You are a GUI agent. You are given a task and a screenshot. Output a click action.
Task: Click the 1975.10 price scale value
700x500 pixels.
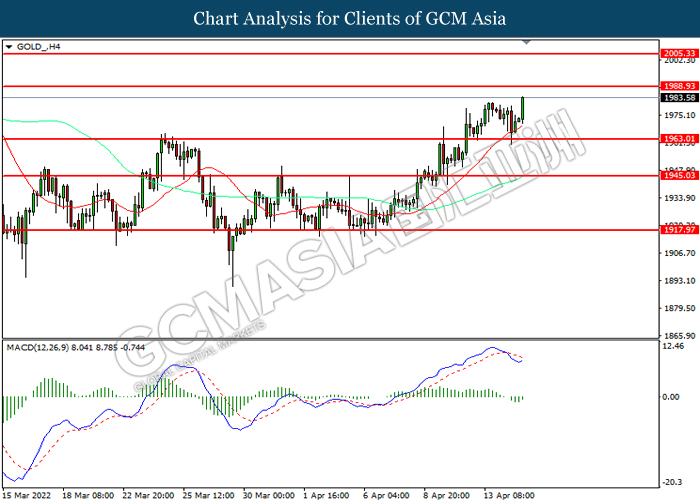[679, 115]
